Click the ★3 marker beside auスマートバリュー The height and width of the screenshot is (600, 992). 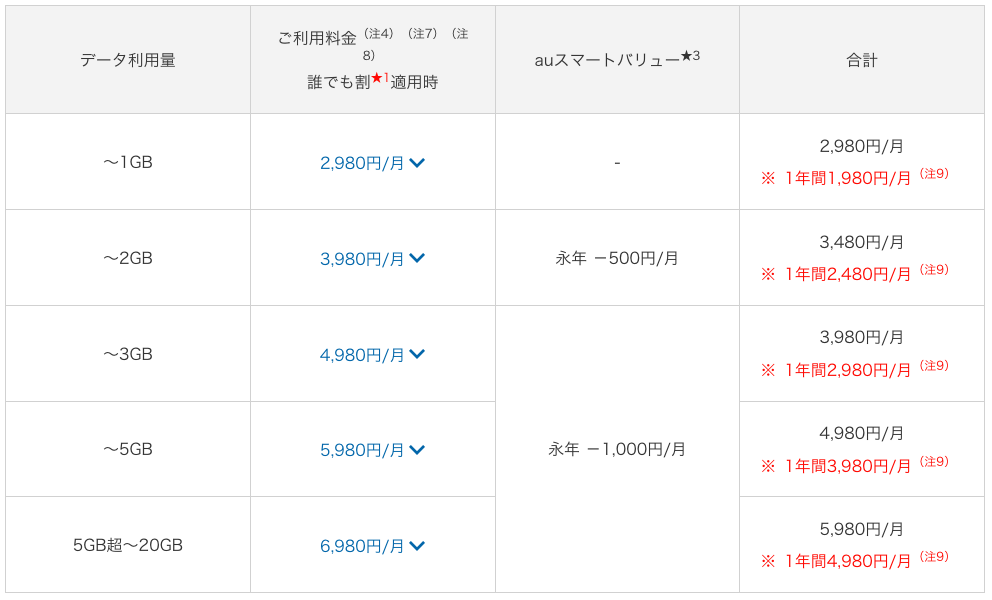690,56
